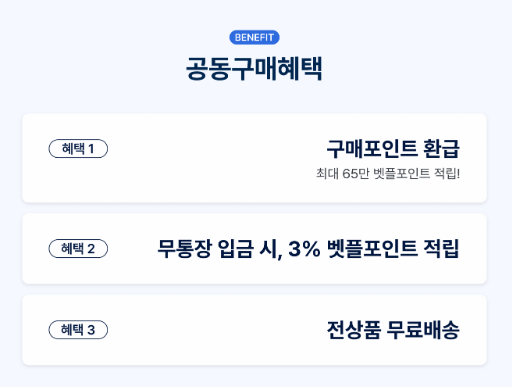Click the word 환급 in benefit one
Screen dimensions: 512x387
pos(442,149)
